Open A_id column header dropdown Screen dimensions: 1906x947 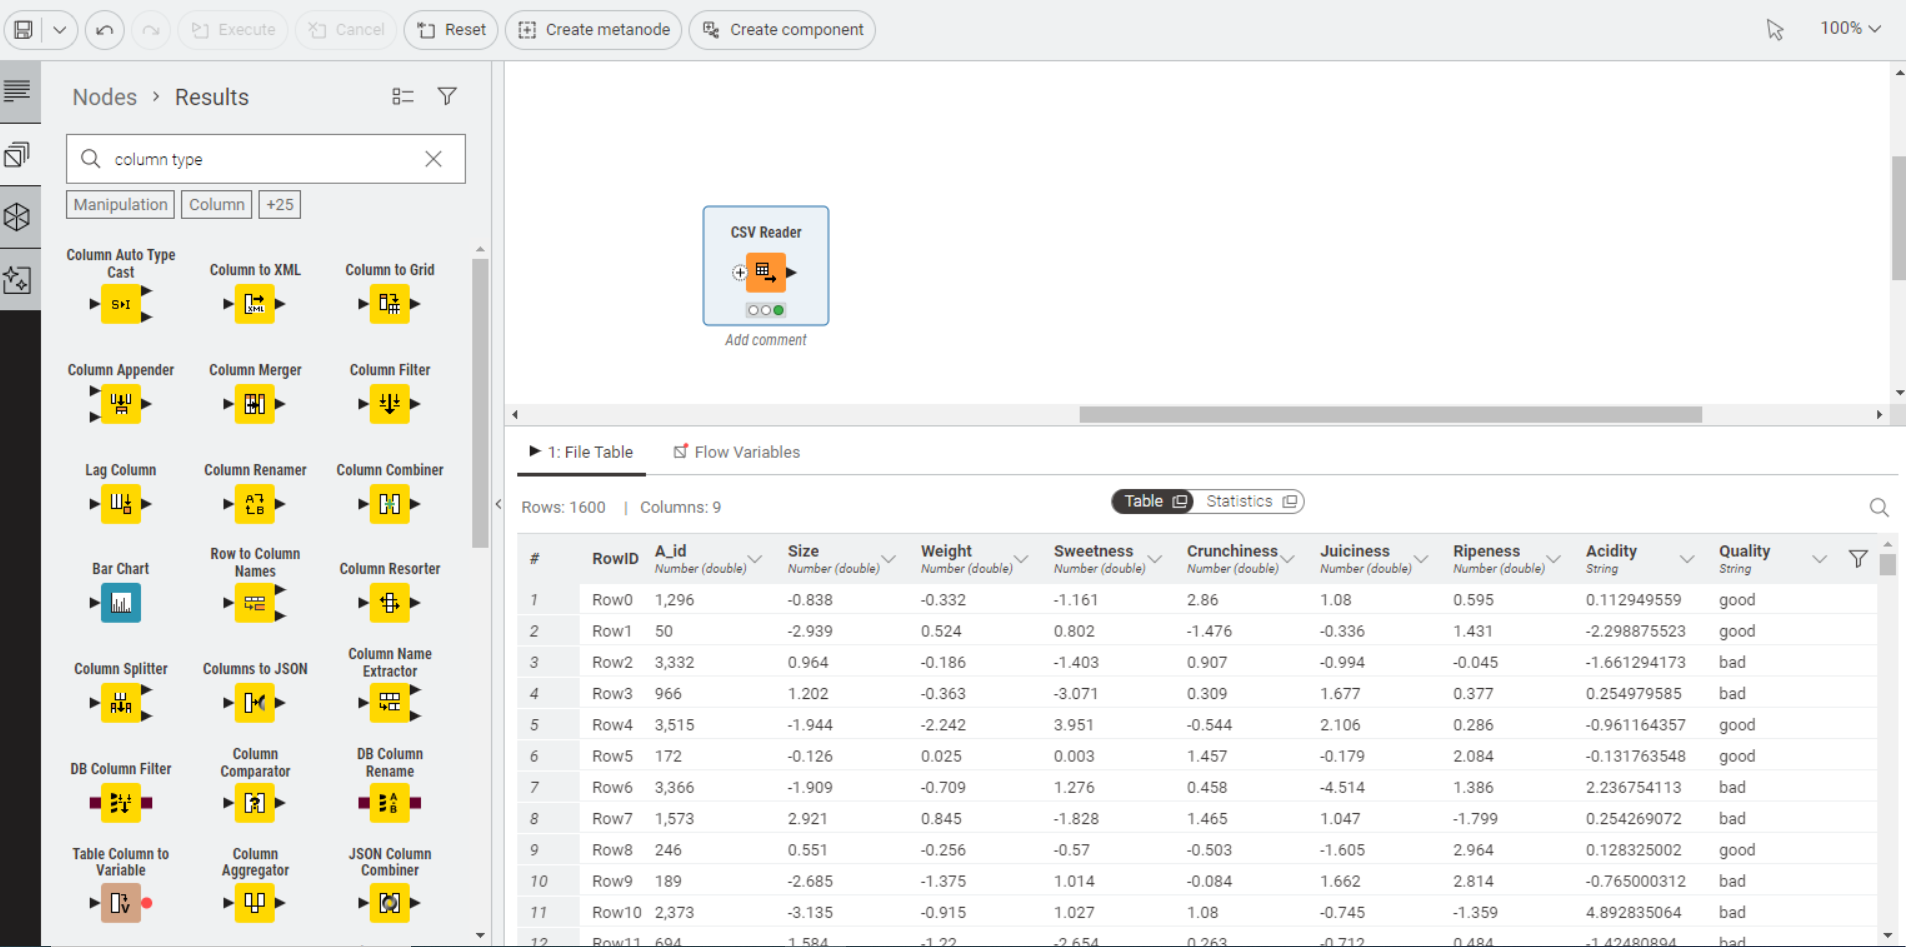755,559
